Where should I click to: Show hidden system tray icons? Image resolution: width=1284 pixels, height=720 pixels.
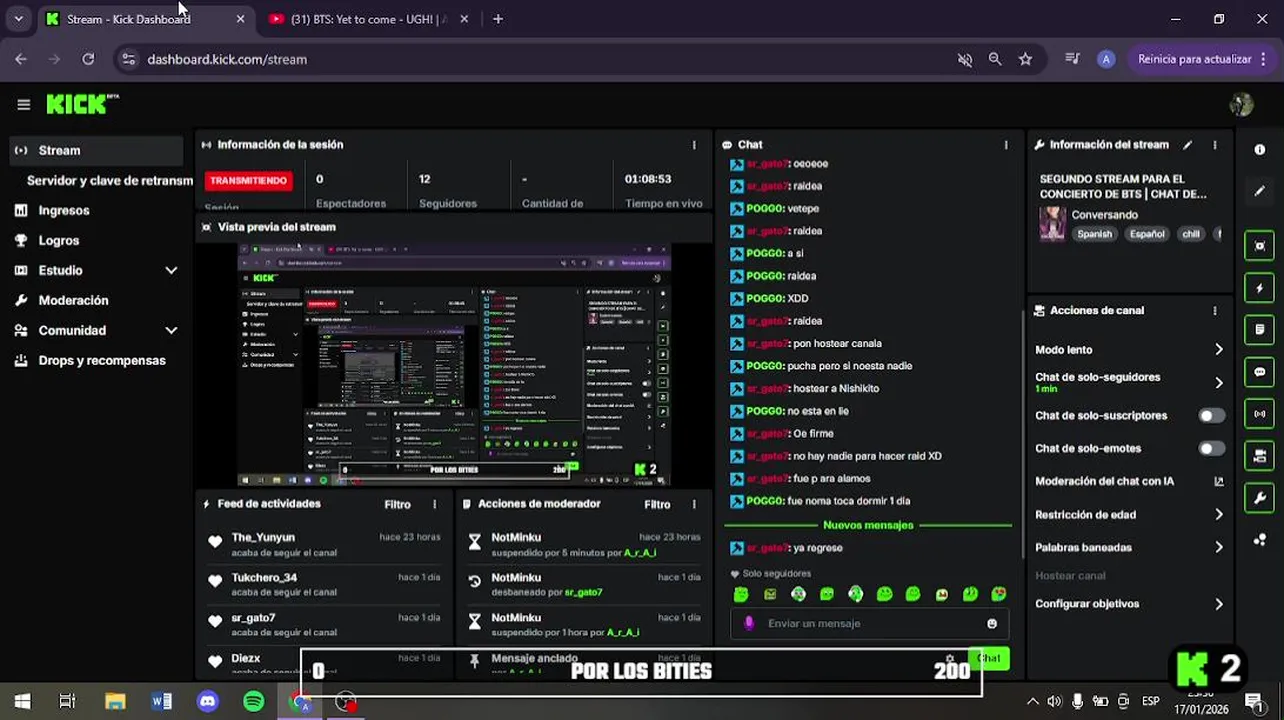pyautogui.click(x=1033, y=702)
